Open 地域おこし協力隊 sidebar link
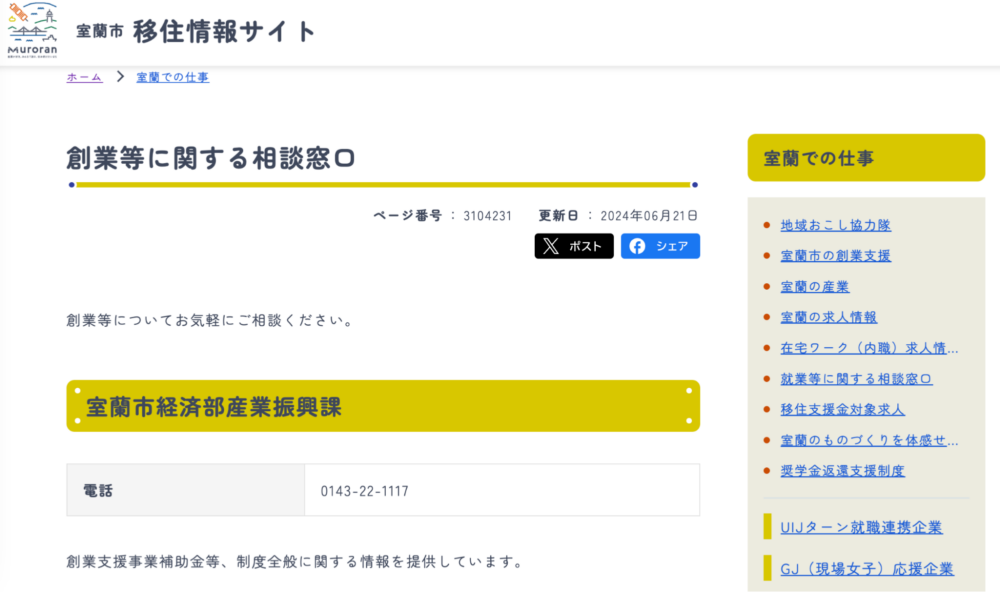The image size is (1000, 592). (x=835, y=225)
